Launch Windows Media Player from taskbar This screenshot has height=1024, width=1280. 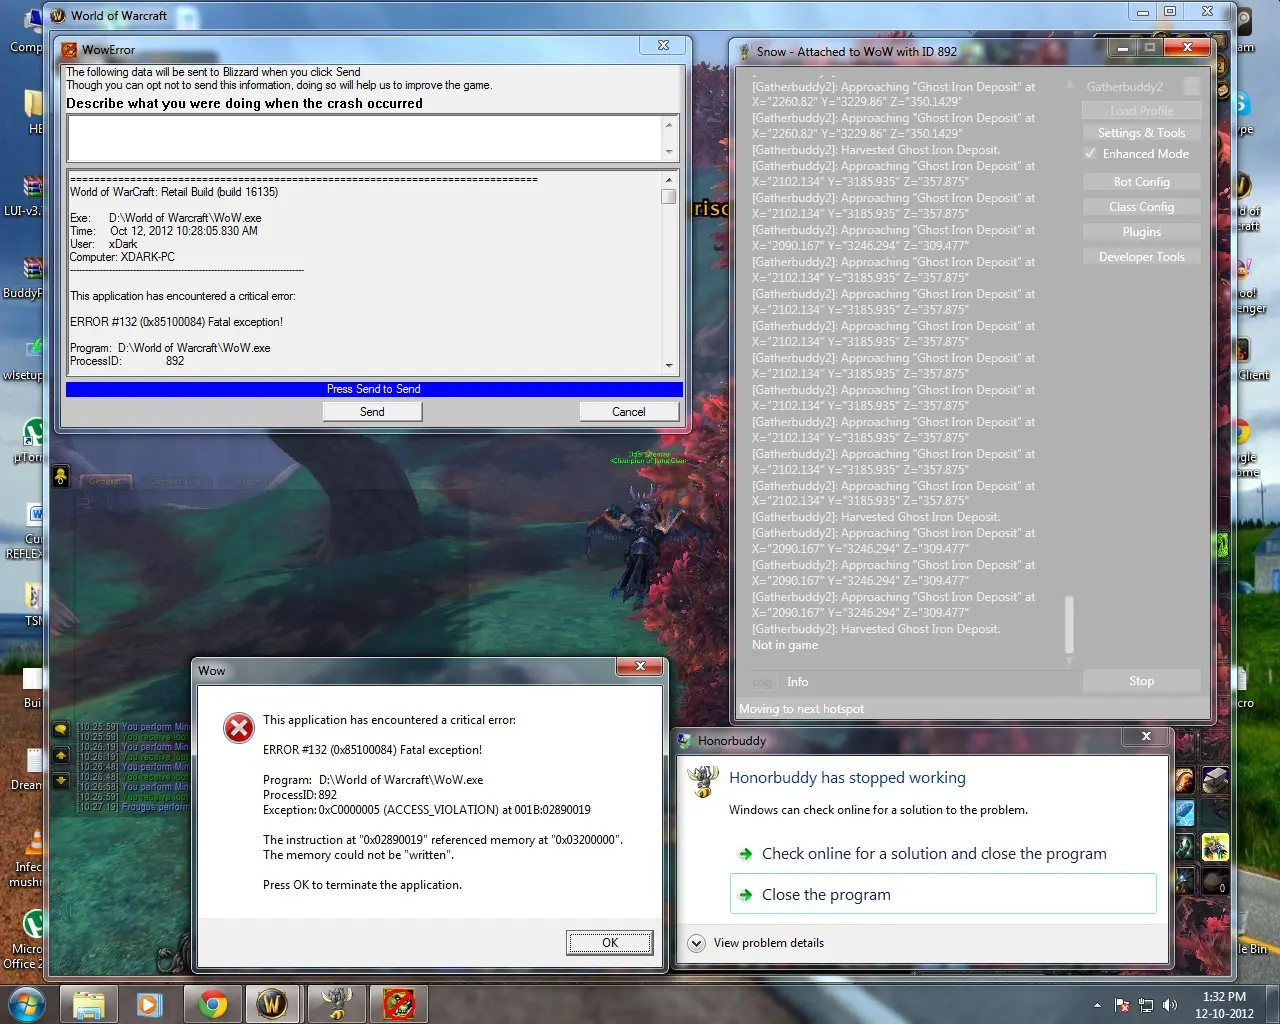click(150, 1004)
